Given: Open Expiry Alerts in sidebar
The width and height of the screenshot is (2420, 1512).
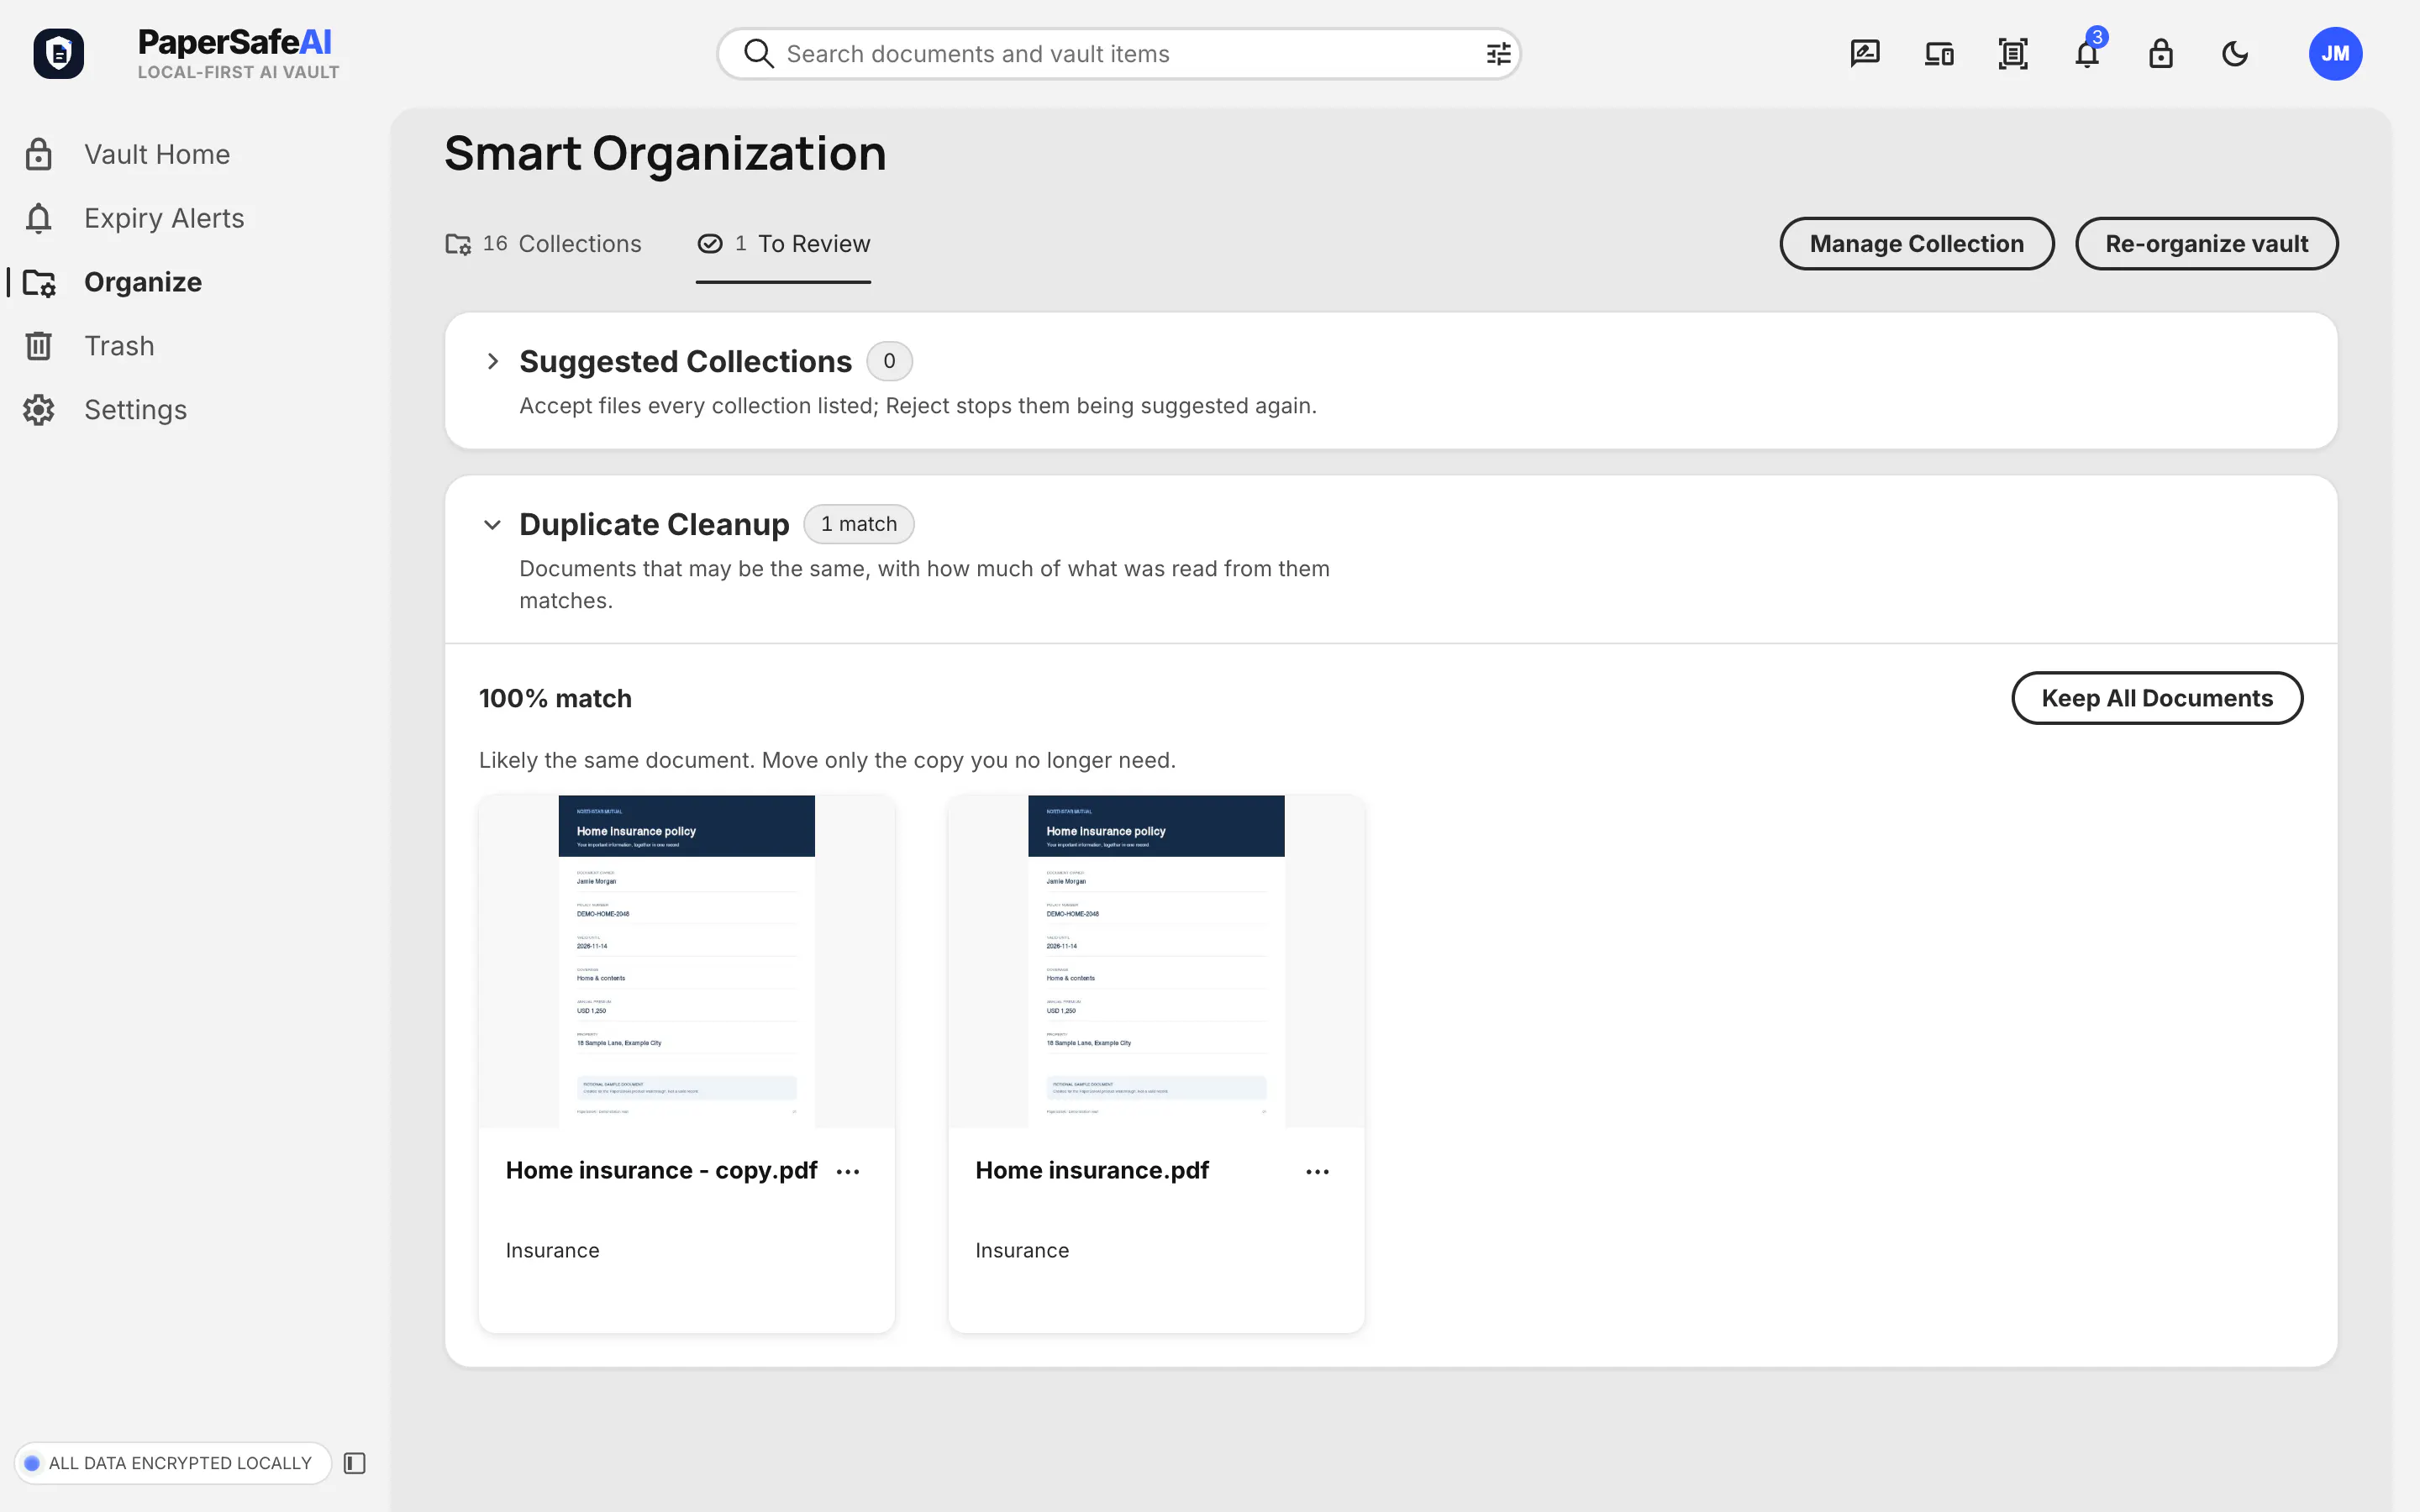Looking at the screenshot, I should tap(164, 218).
